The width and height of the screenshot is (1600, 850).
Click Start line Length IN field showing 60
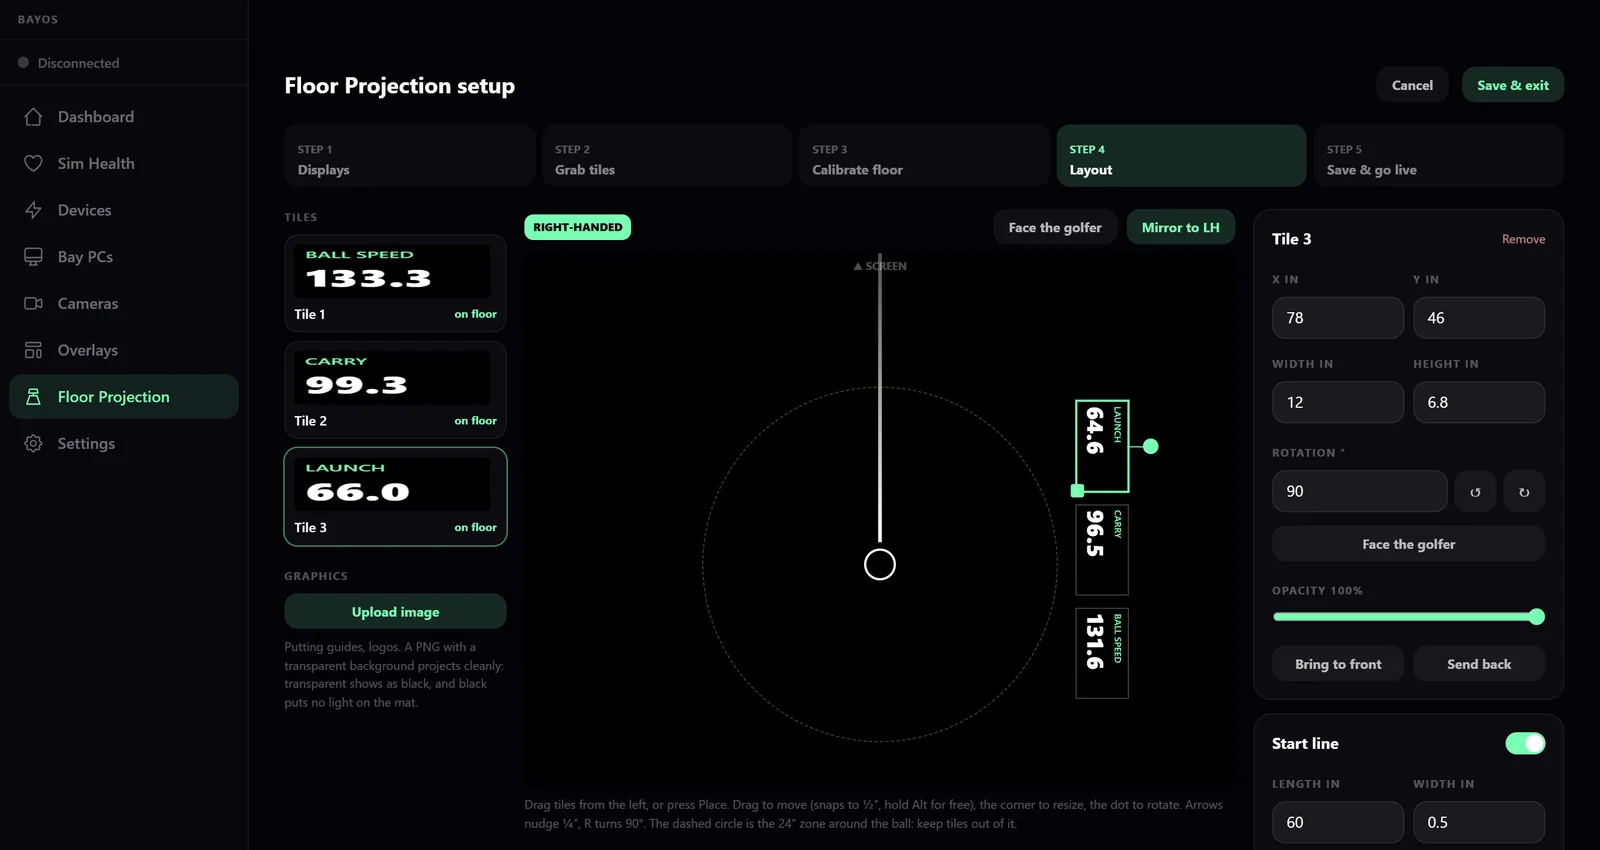(1338, 822)
